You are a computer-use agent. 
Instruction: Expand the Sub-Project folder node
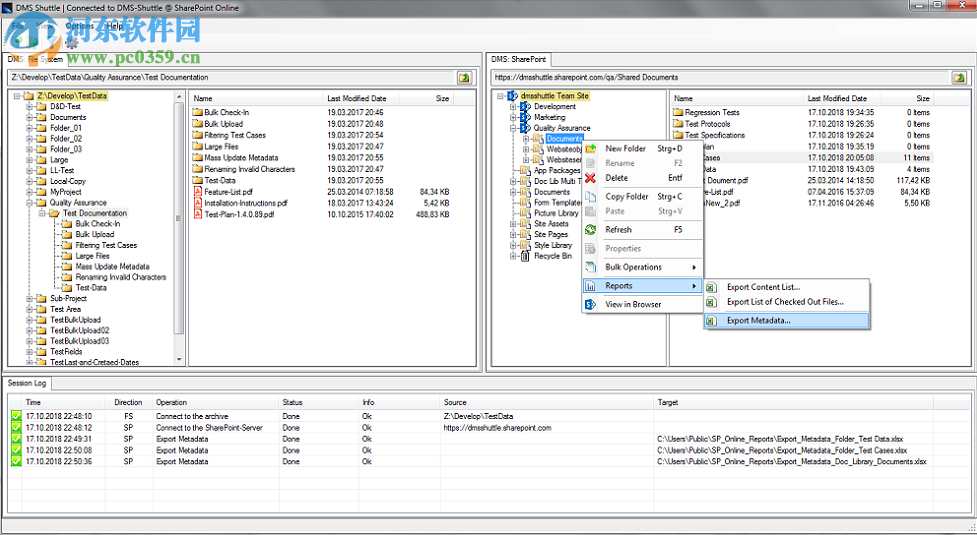click(x=29, y=298)
